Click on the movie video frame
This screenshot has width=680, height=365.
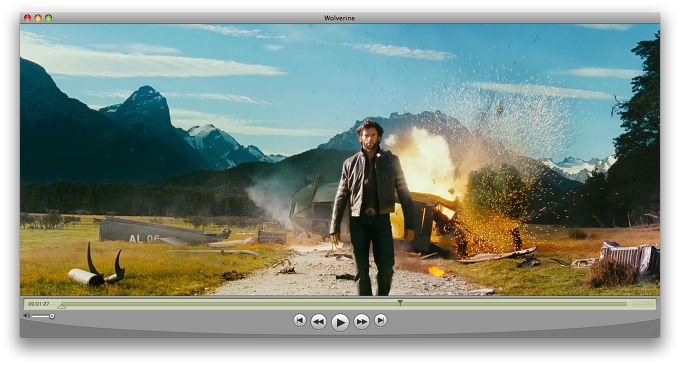tap(340, 160)
